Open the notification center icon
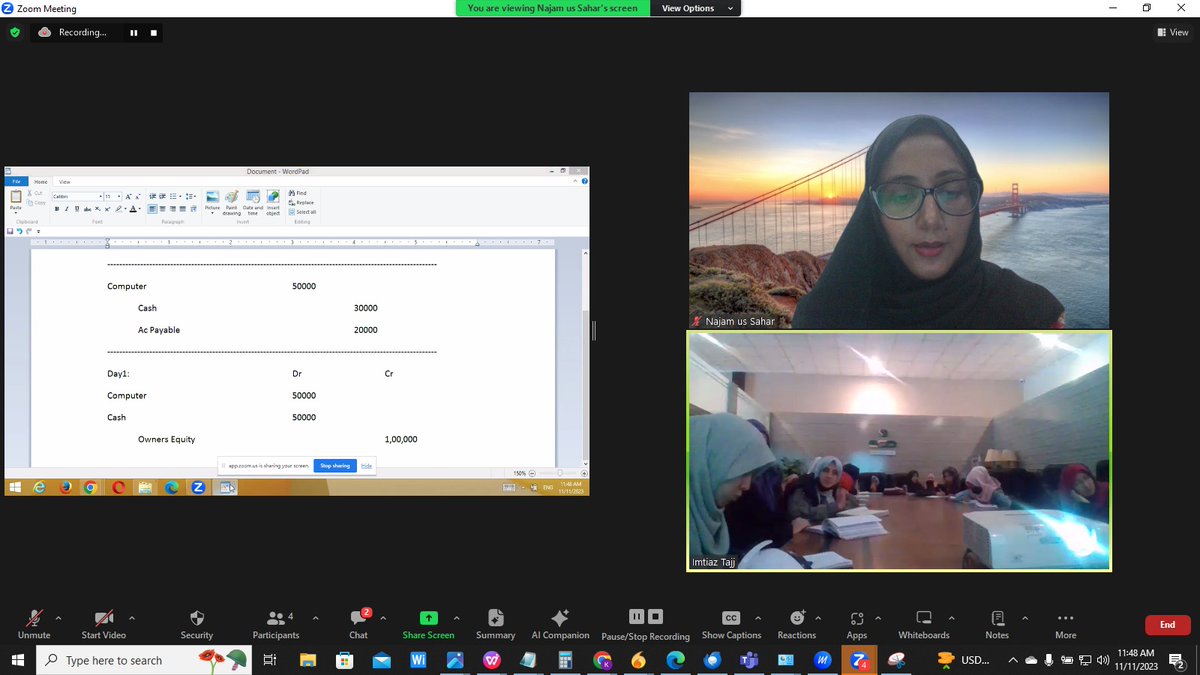This screenshot has height=675, width=1200. point(1176,660)
